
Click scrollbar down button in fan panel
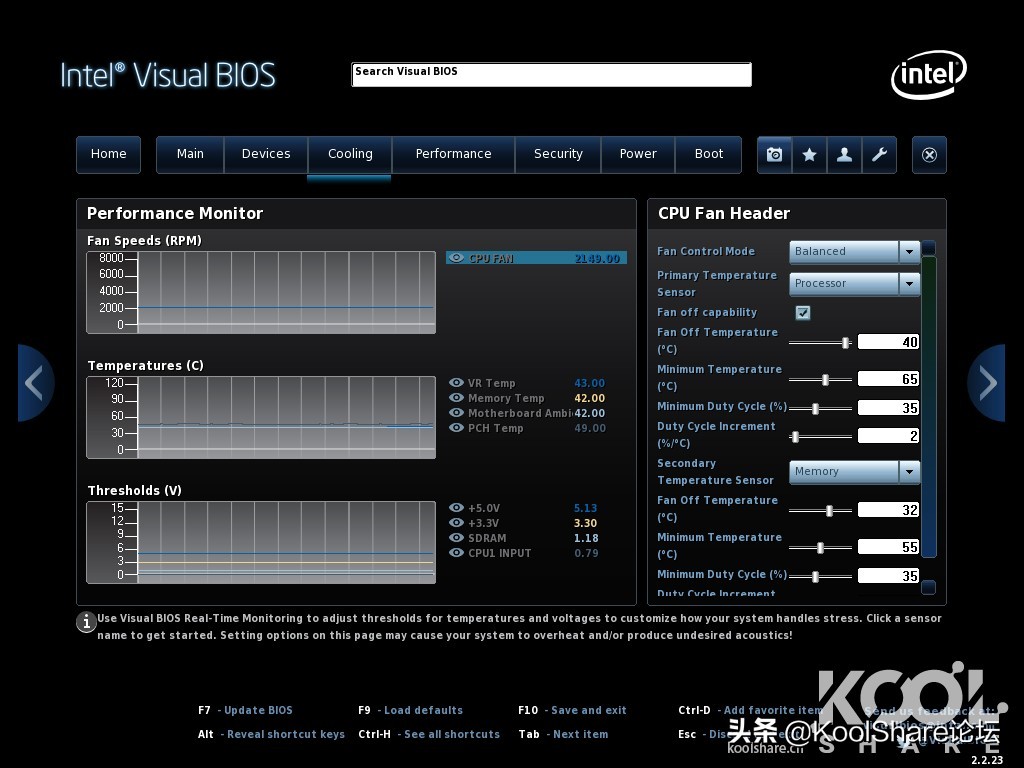[x=929, y=588]
